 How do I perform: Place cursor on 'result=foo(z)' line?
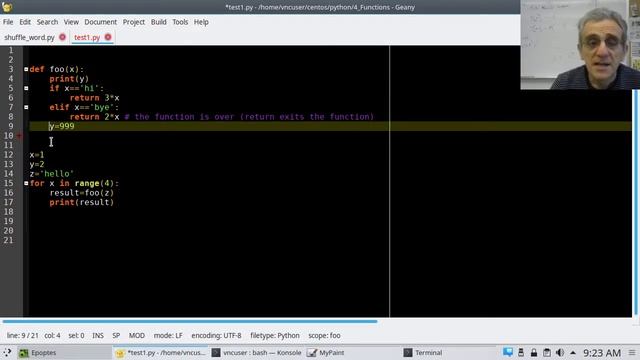(82, 193)
